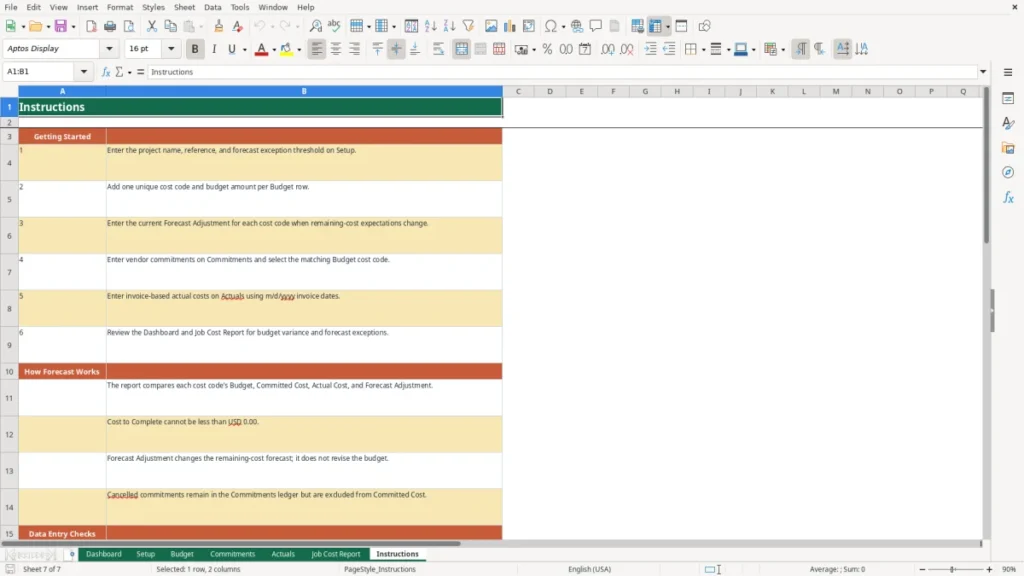This screenshot has height=576, width=1024.
Task: Open the Sidebar Properties deck
Action: coord(1008,98)
